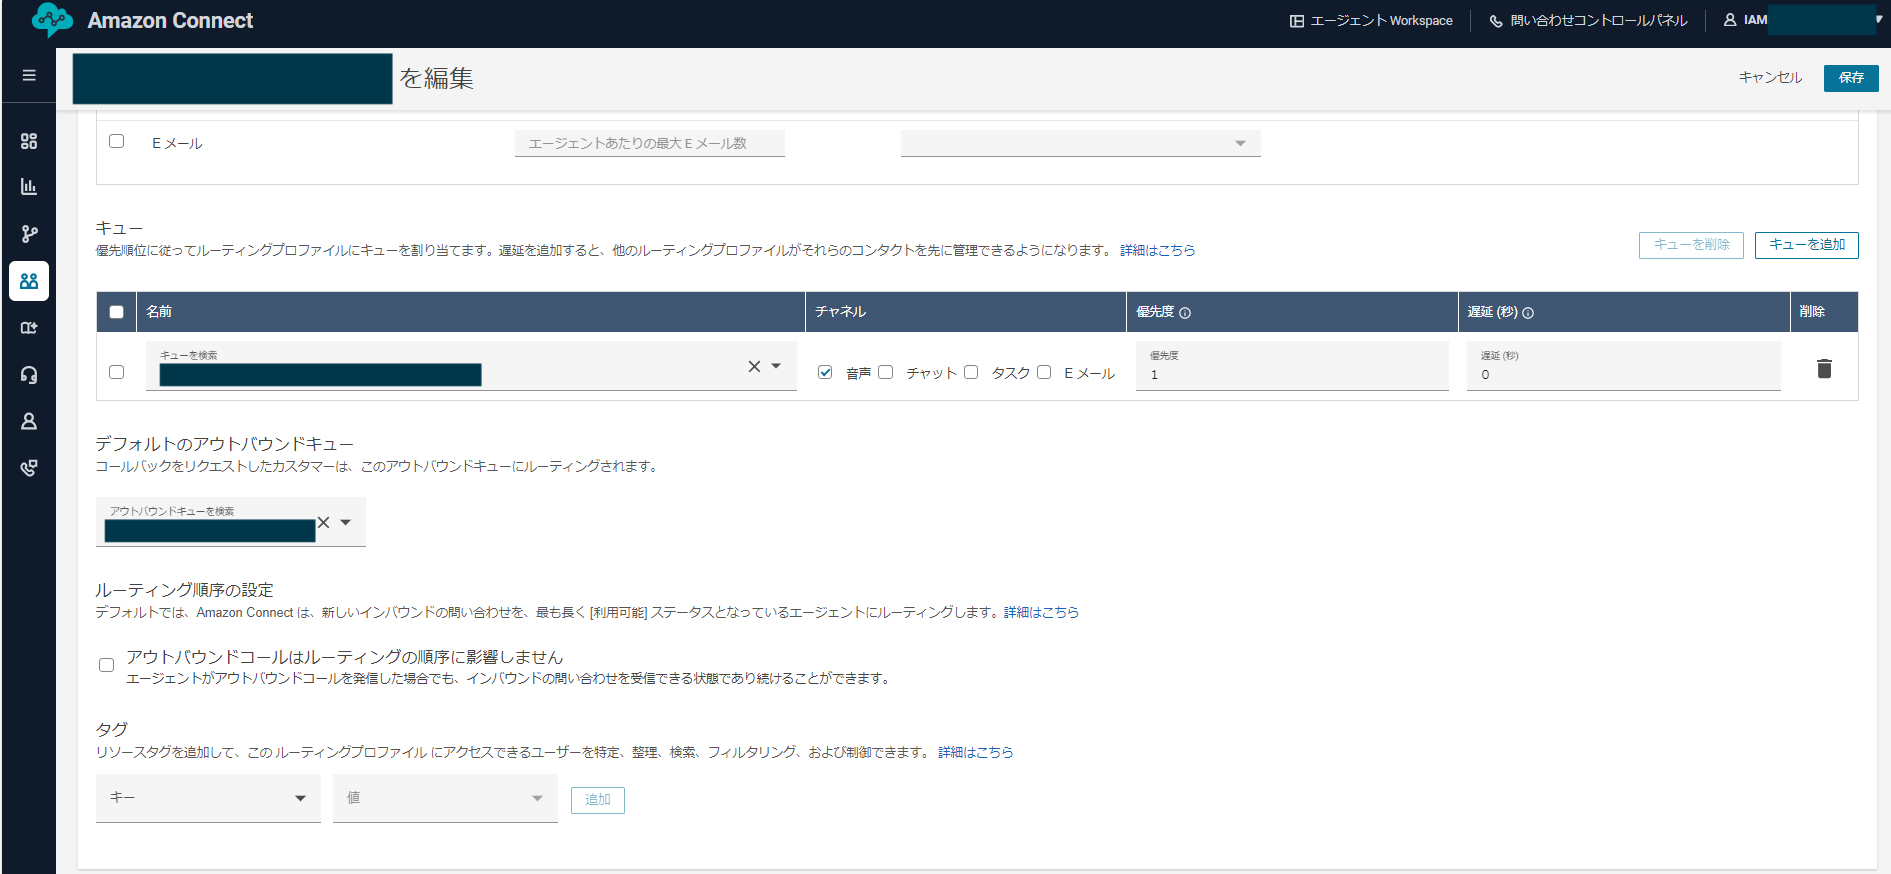Expand the outbound queue dropdown arrow
This screenshot has height=874, width=1891.
click(x=346, y=522)
